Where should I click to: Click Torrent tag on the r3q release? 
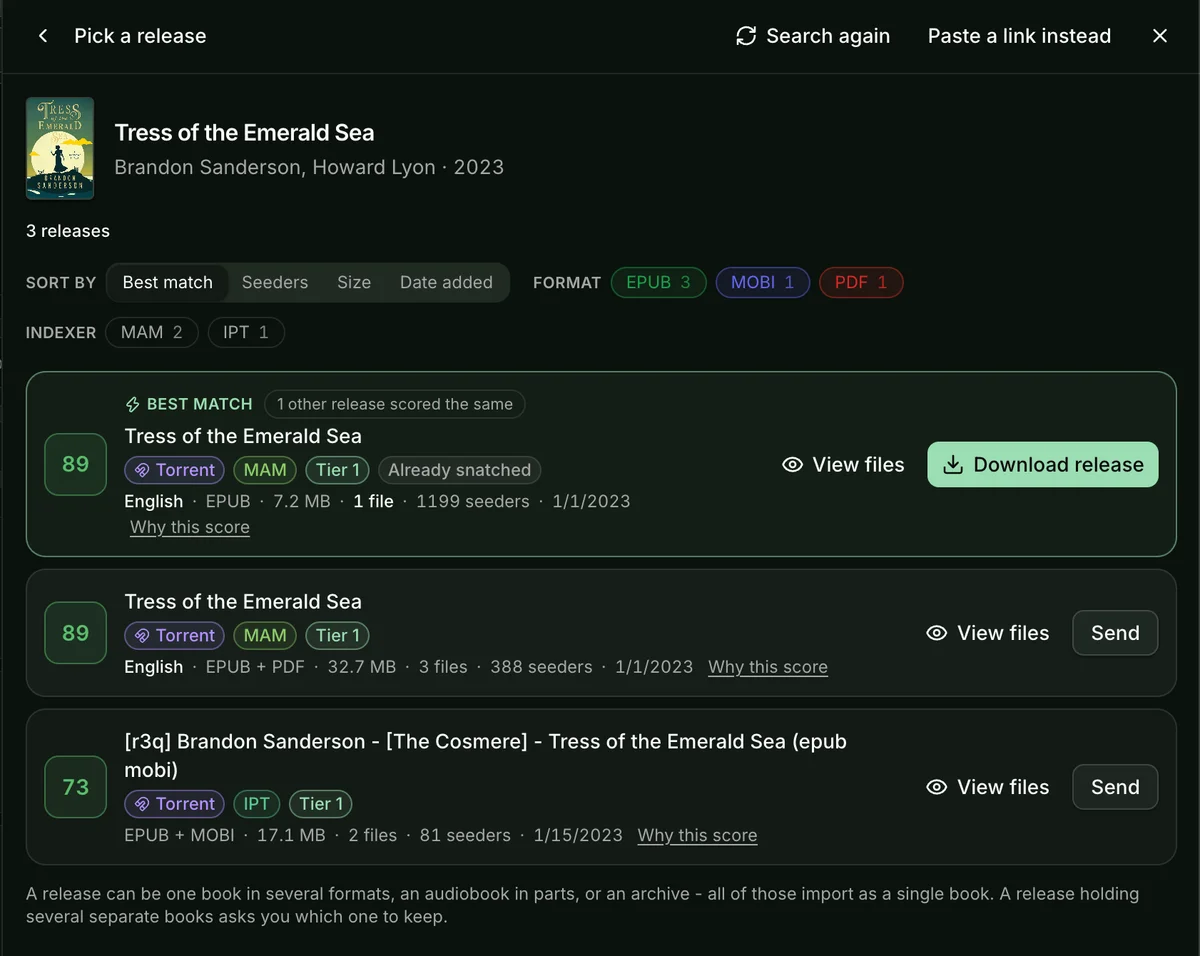(x=174, y=804)
